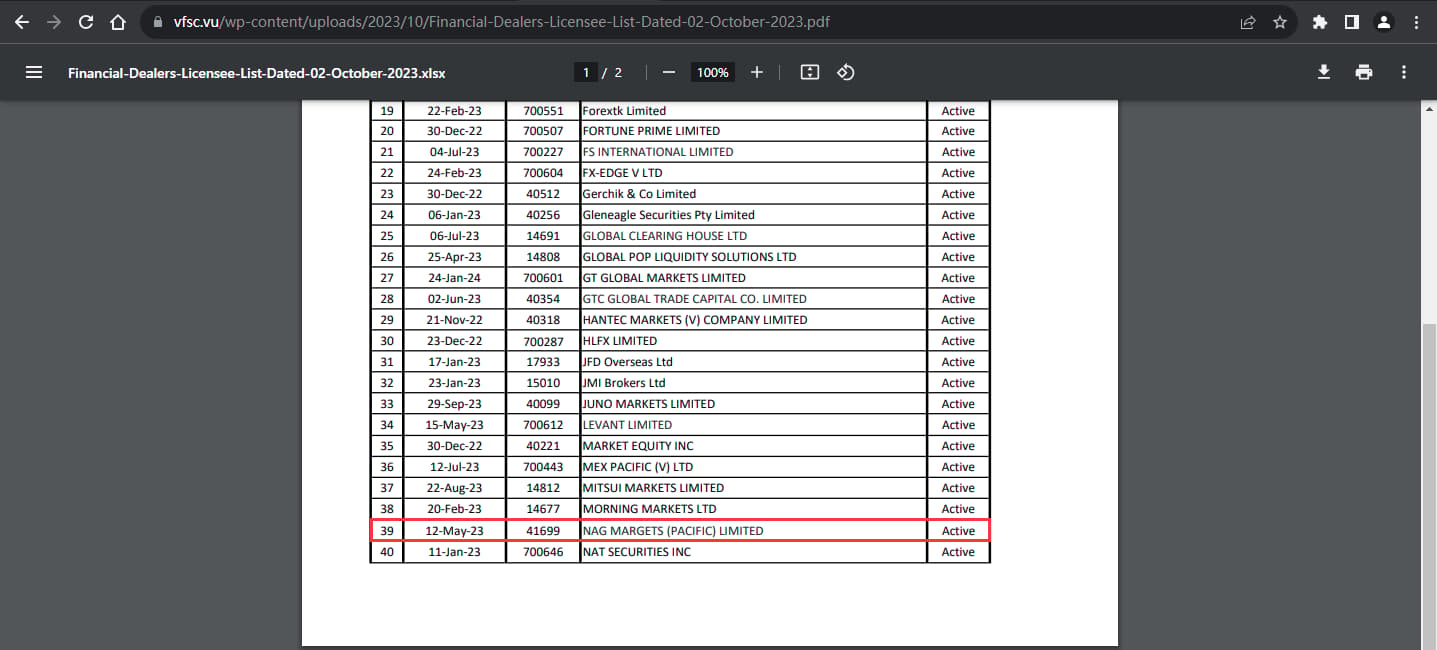The image size is (1437, 650).
Task: Click the FX-EDGE V LTD cell
Action: pos(753,173)
